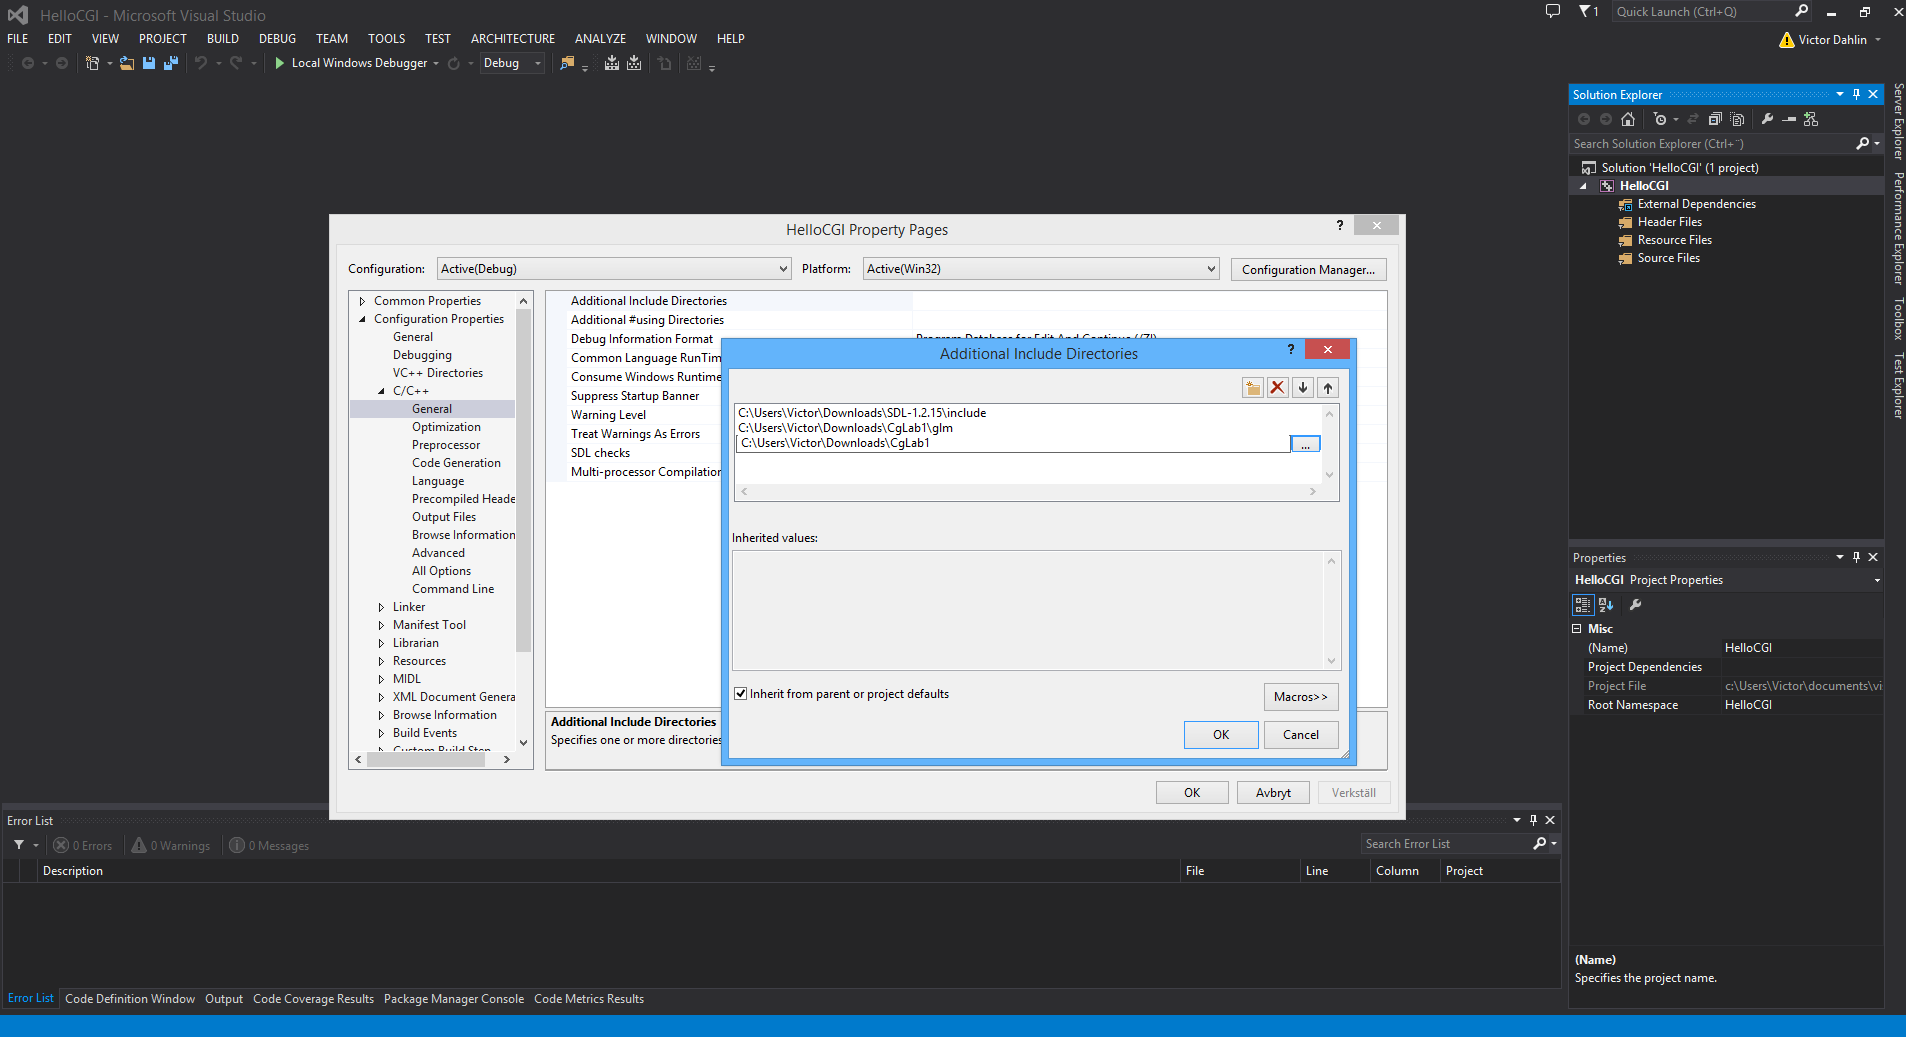The width and height of the screenshot is (1906, 1037).
Task: Open Property Pages wrench in Properties panel
Action: [x=1636, y=605]
